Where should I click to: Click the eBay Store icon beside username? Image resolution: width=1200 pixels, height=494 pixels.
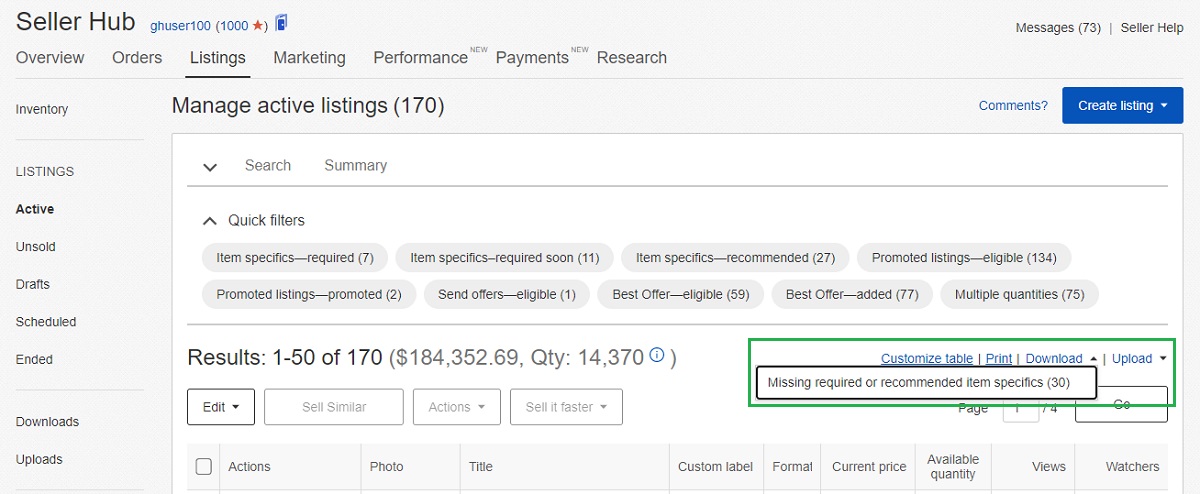(281, 23)
